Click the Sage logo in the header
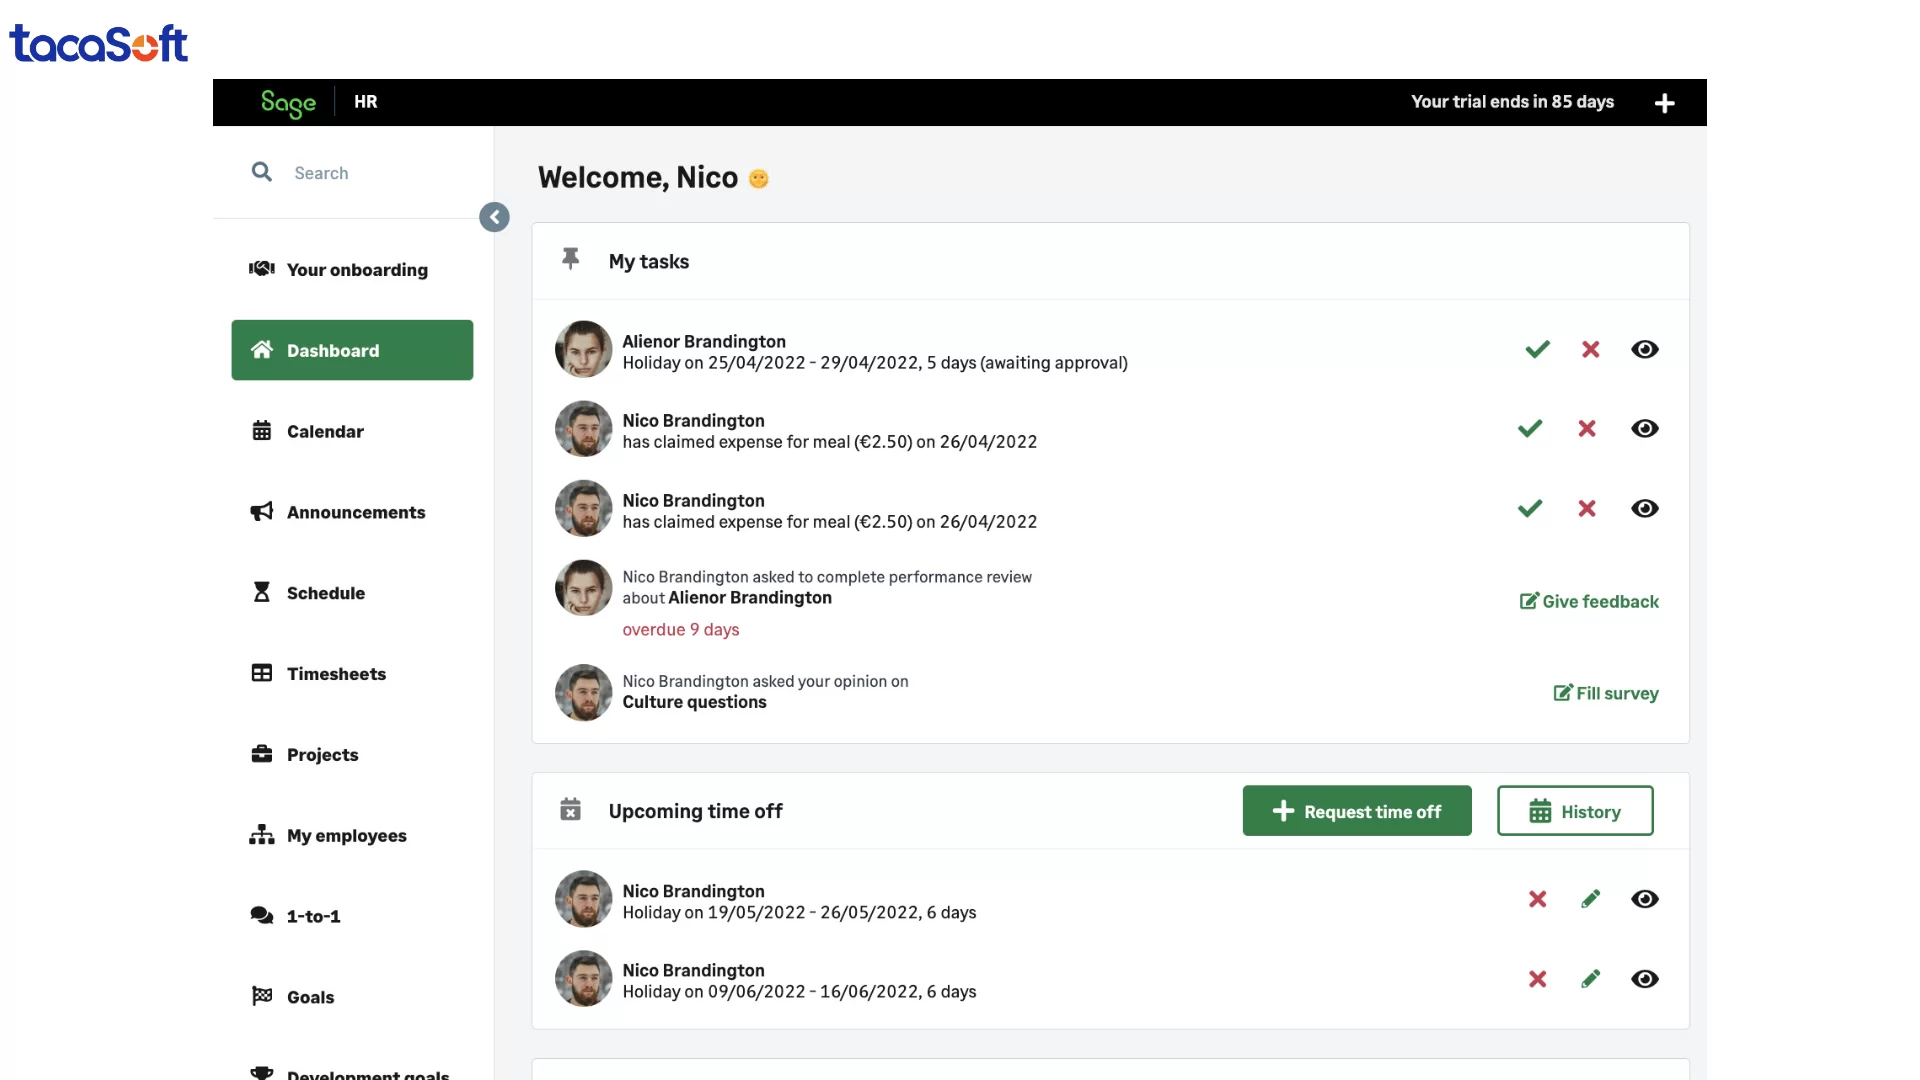Screen dimensions: 1920x1080 (288, 103)
